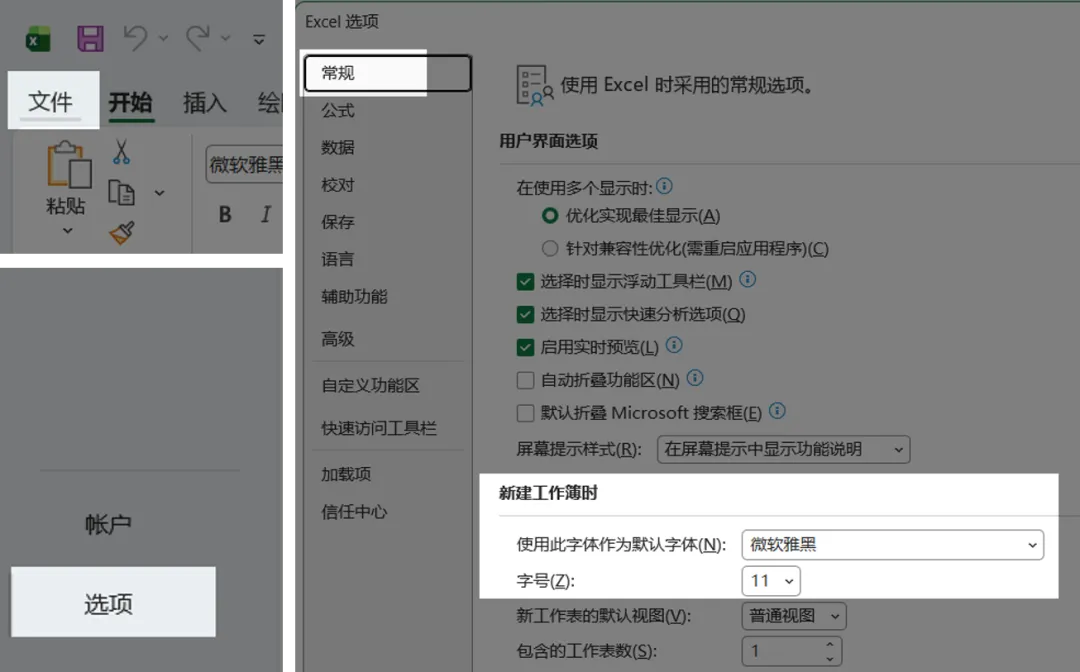Click the Copy icon
The image size is (1080, 672).
click(x=121, y=193)
